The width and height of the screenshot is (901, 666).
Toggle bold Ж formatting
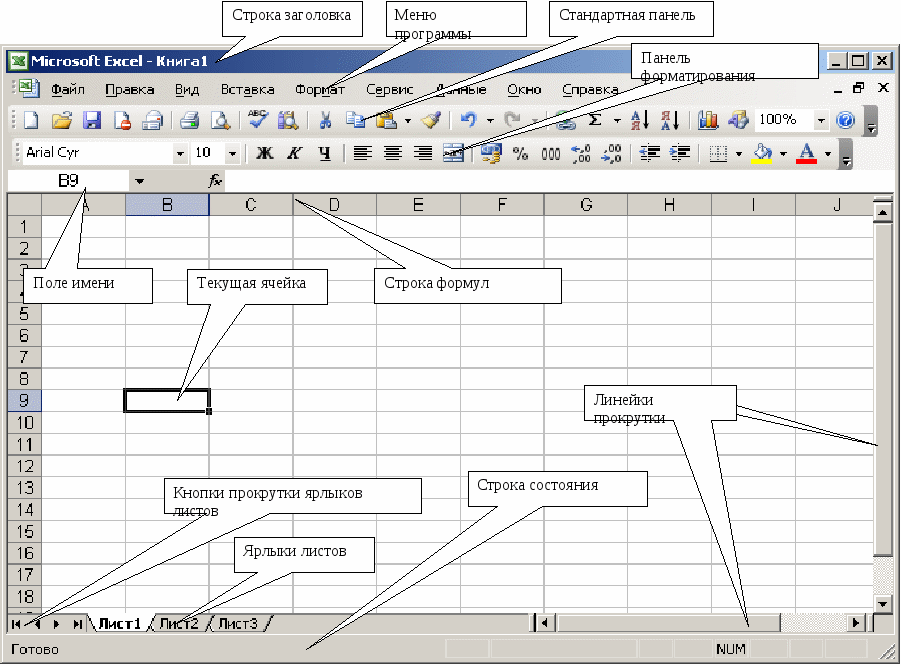pos(264,153)
